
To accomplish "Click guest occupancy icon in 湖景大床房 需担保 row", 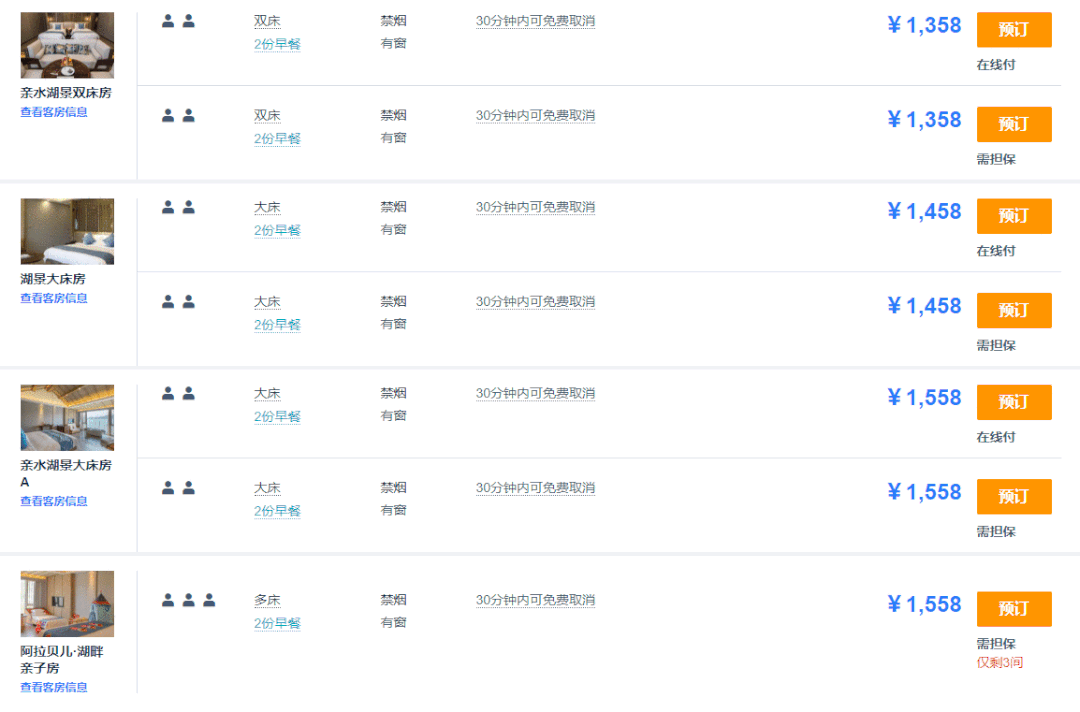I will click(x=178, y=301).
